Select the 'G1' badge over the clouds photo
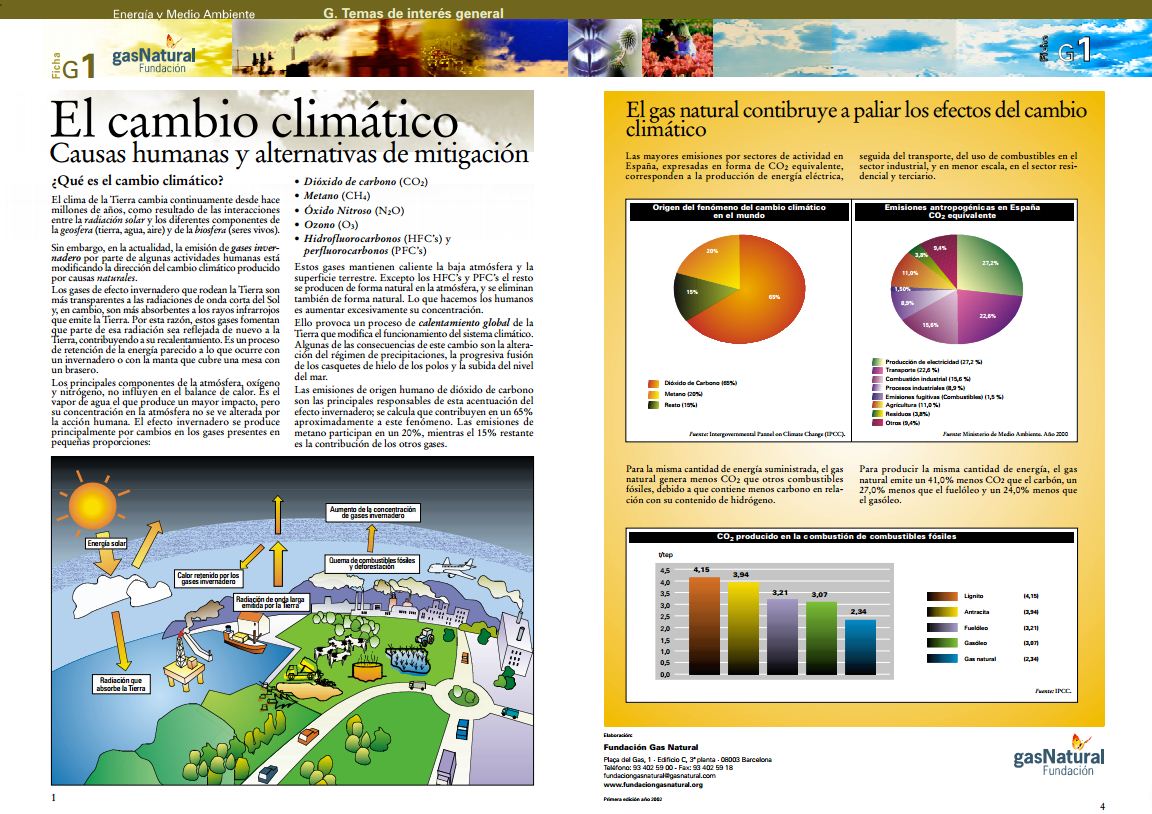The width and height of the screenshot is (1152, 814). coord(1065,51)
